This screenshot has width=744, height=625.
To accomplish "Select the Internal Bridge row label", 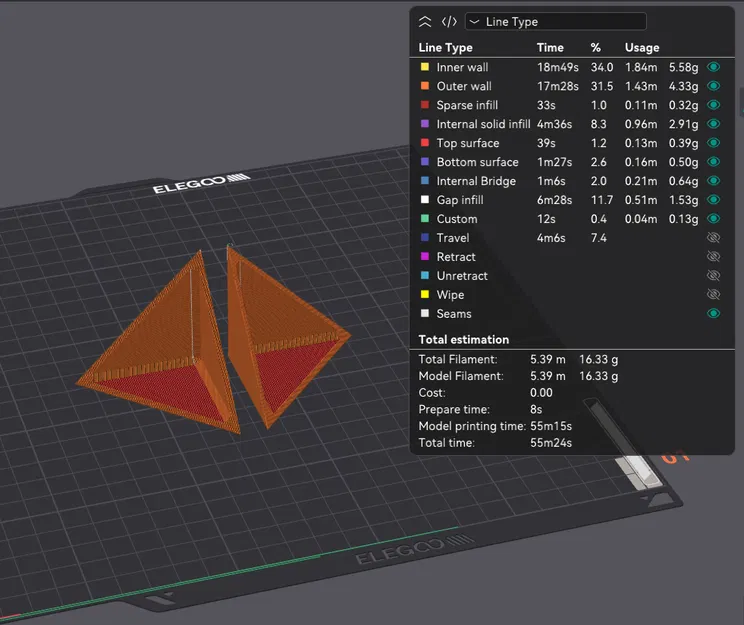I will point(476,181).
